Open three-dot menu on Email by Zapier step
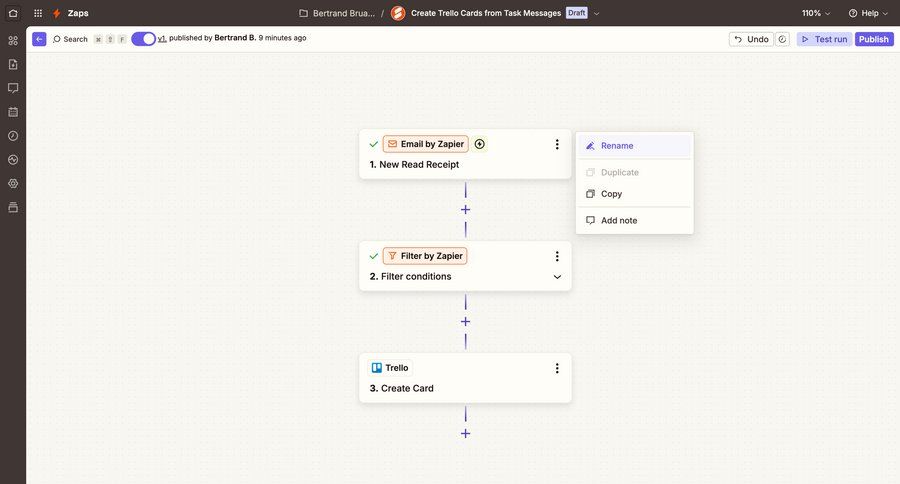900x484 pixels. tap(557, 144)
